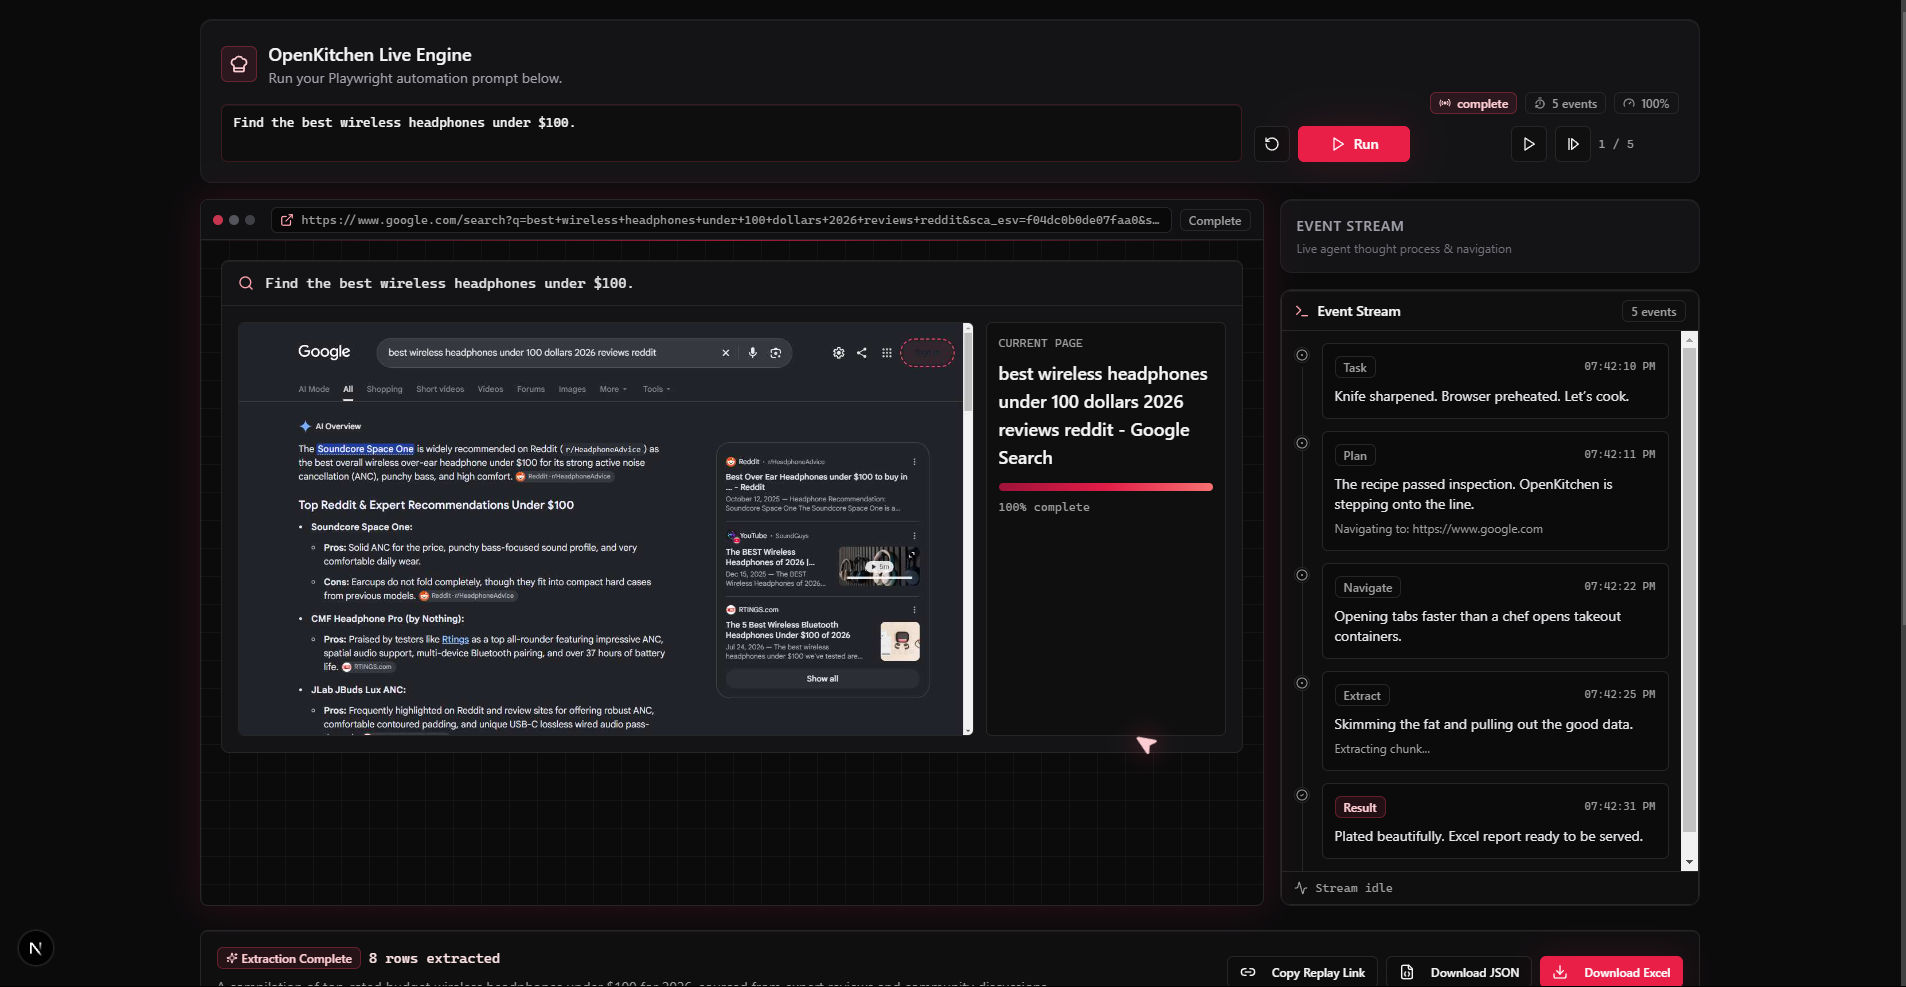
Task: Click the browser preview URL bar
Action: point(720,220)
